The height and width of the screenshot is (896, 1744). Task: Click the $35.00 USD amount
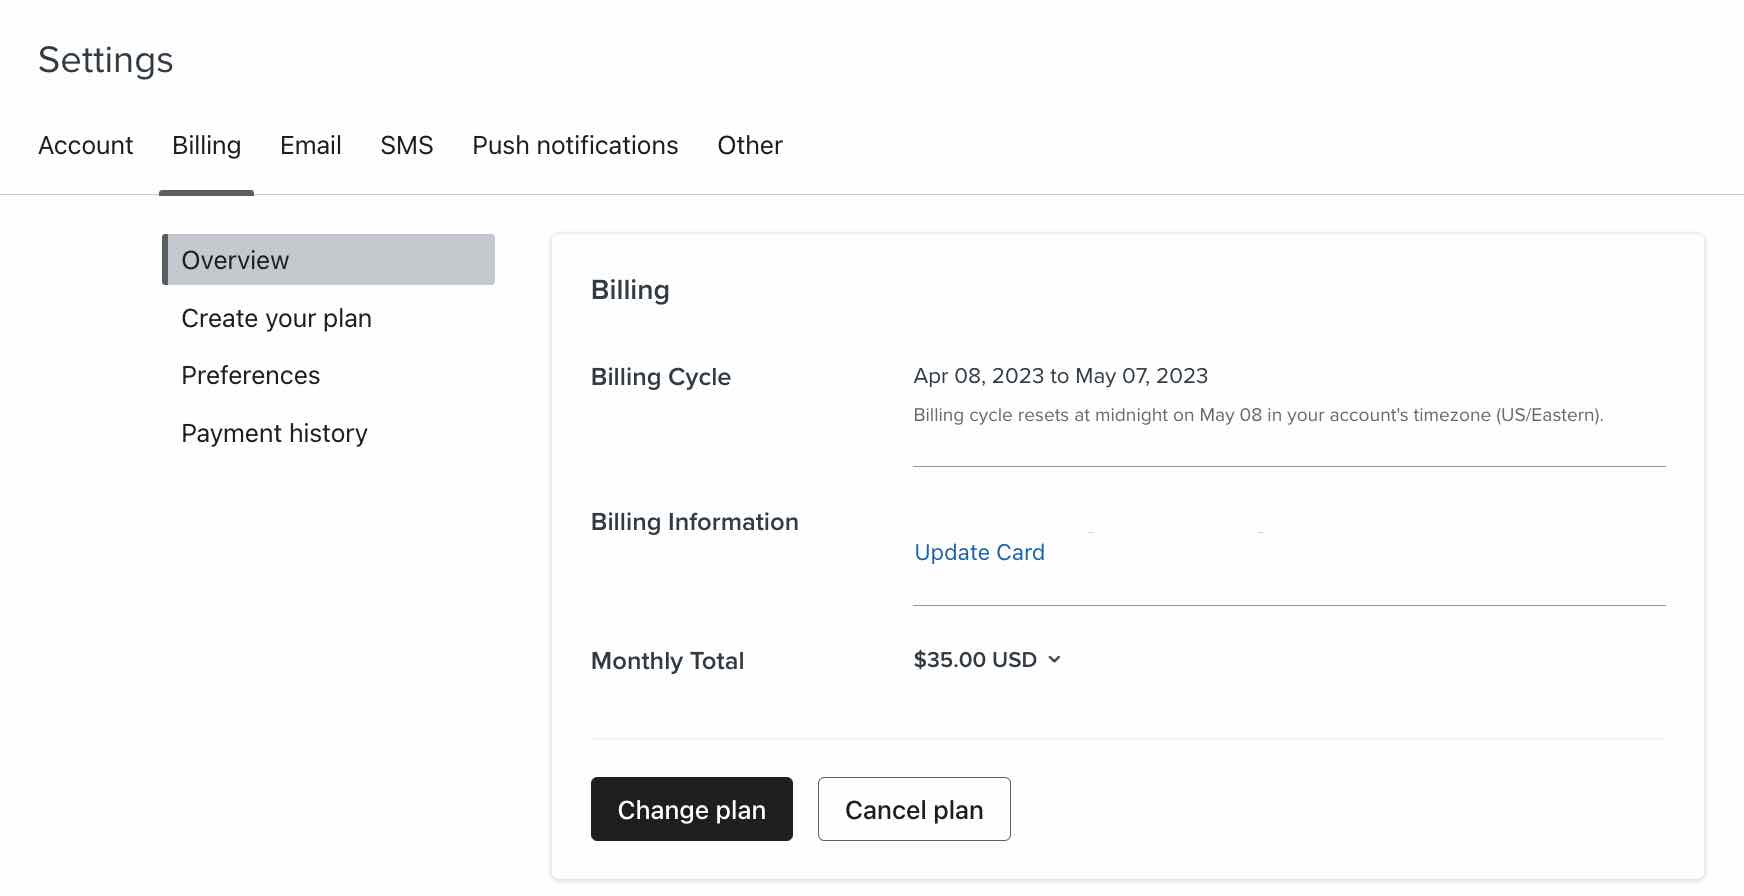click(x=974, y=660)
